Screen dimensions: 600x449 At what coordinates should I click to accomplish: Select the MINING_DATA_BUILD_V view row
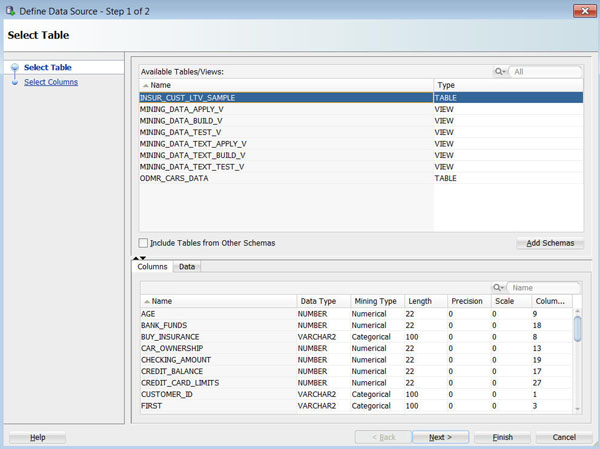181,121
